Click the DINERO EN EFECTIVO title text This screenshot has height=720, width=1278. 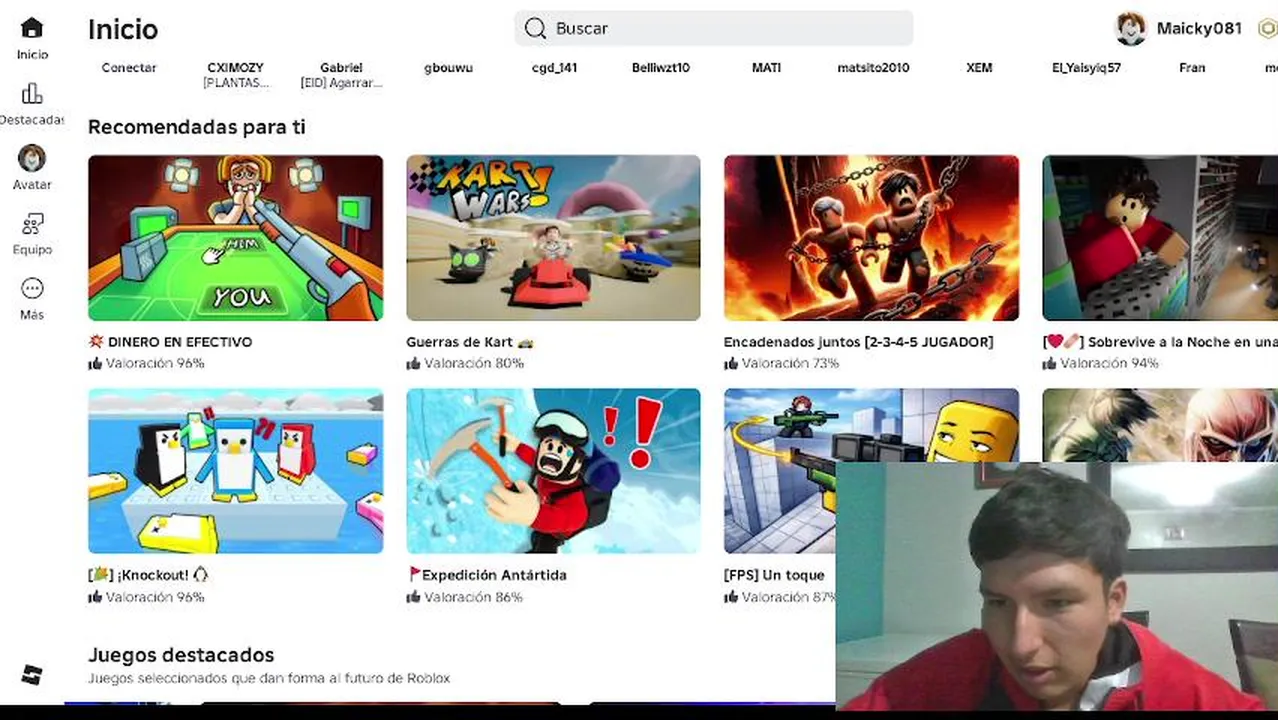170,342
